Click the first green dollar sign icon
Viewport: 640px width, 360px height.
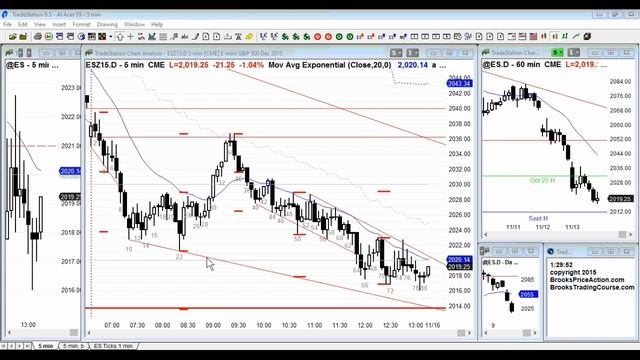(x=285, y=37)
